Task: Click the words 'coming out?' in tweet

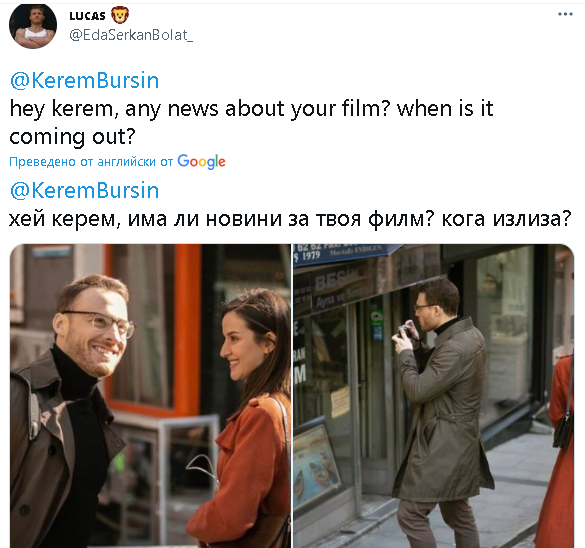Action: (x=72, y=137)
